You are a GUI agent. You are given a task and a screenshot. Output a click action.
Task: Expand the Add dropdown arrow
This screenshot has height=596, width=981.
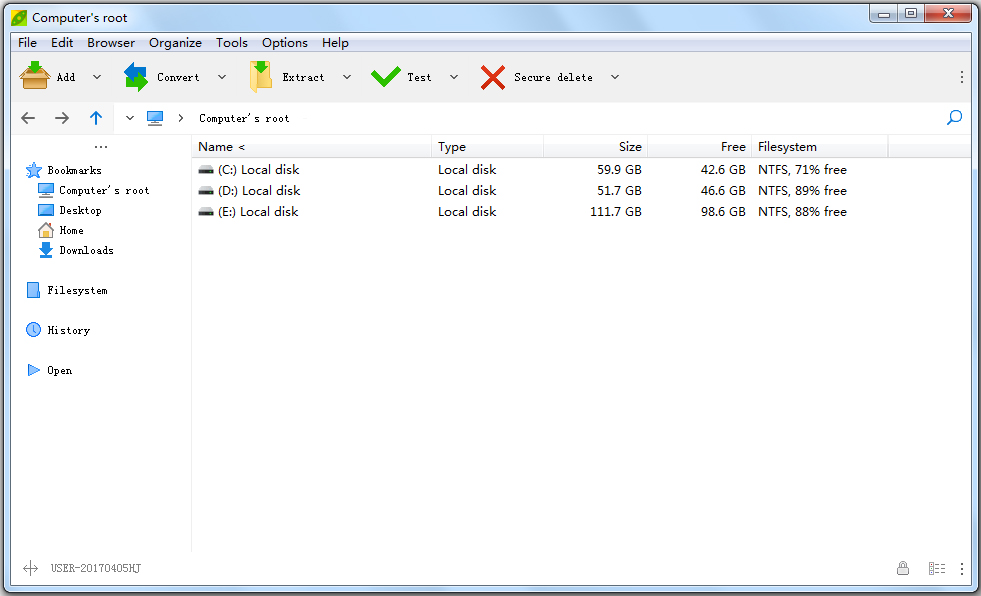point(97,77)
